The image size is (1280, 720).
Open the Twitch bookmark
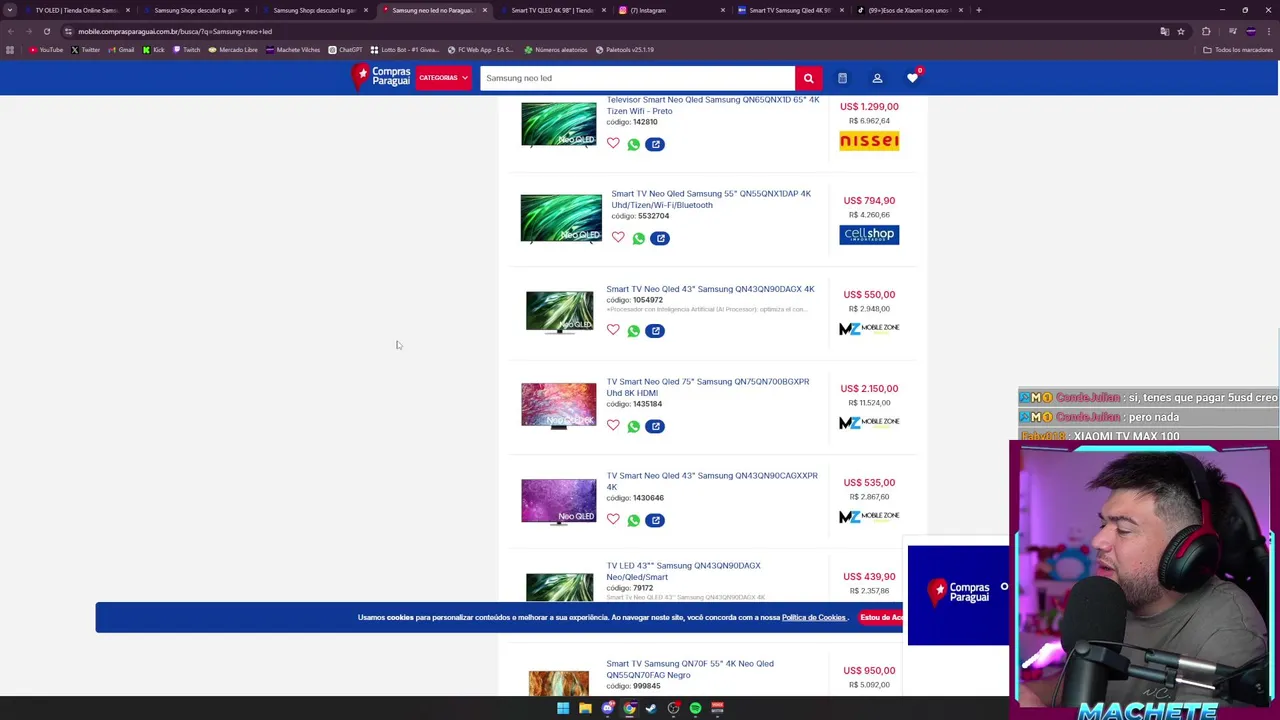pos(186,49)
